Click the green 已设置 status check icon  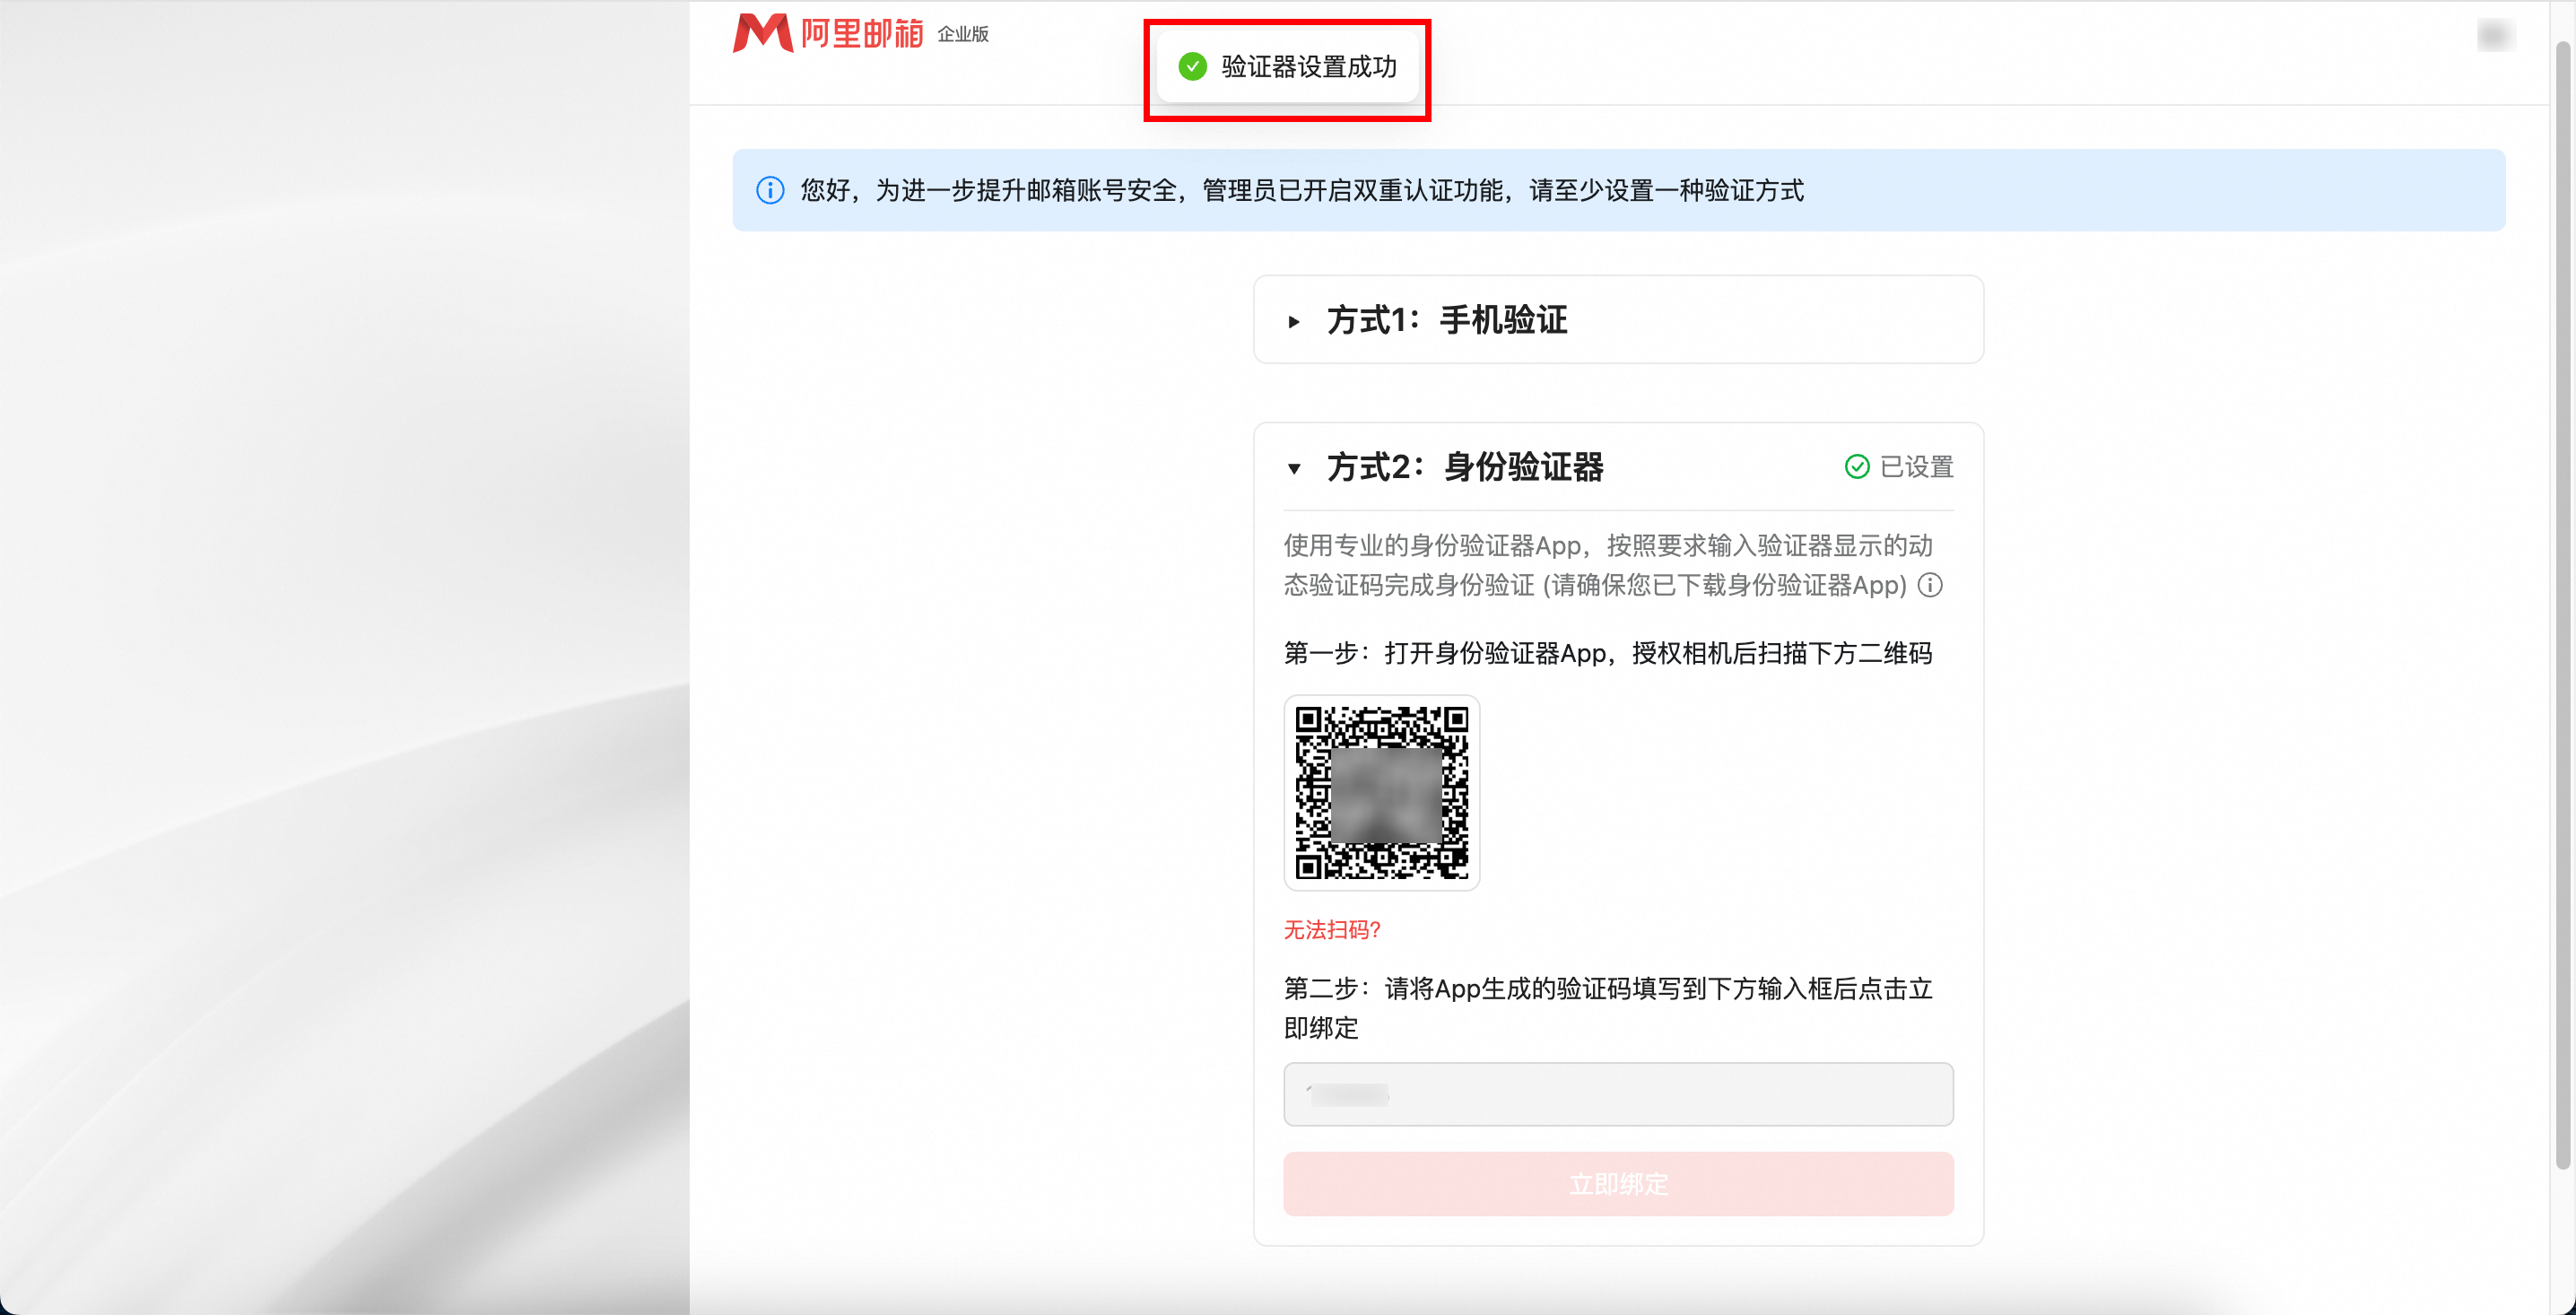point(1856,467)
